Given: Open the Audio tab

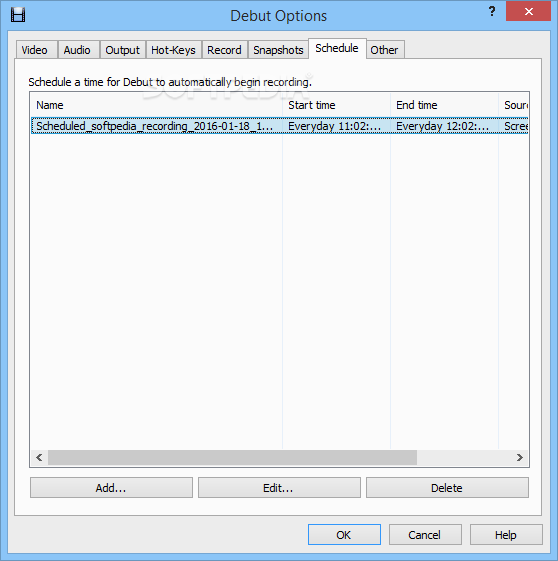Looking at the screenshot, I should click(x=79, y=50).
